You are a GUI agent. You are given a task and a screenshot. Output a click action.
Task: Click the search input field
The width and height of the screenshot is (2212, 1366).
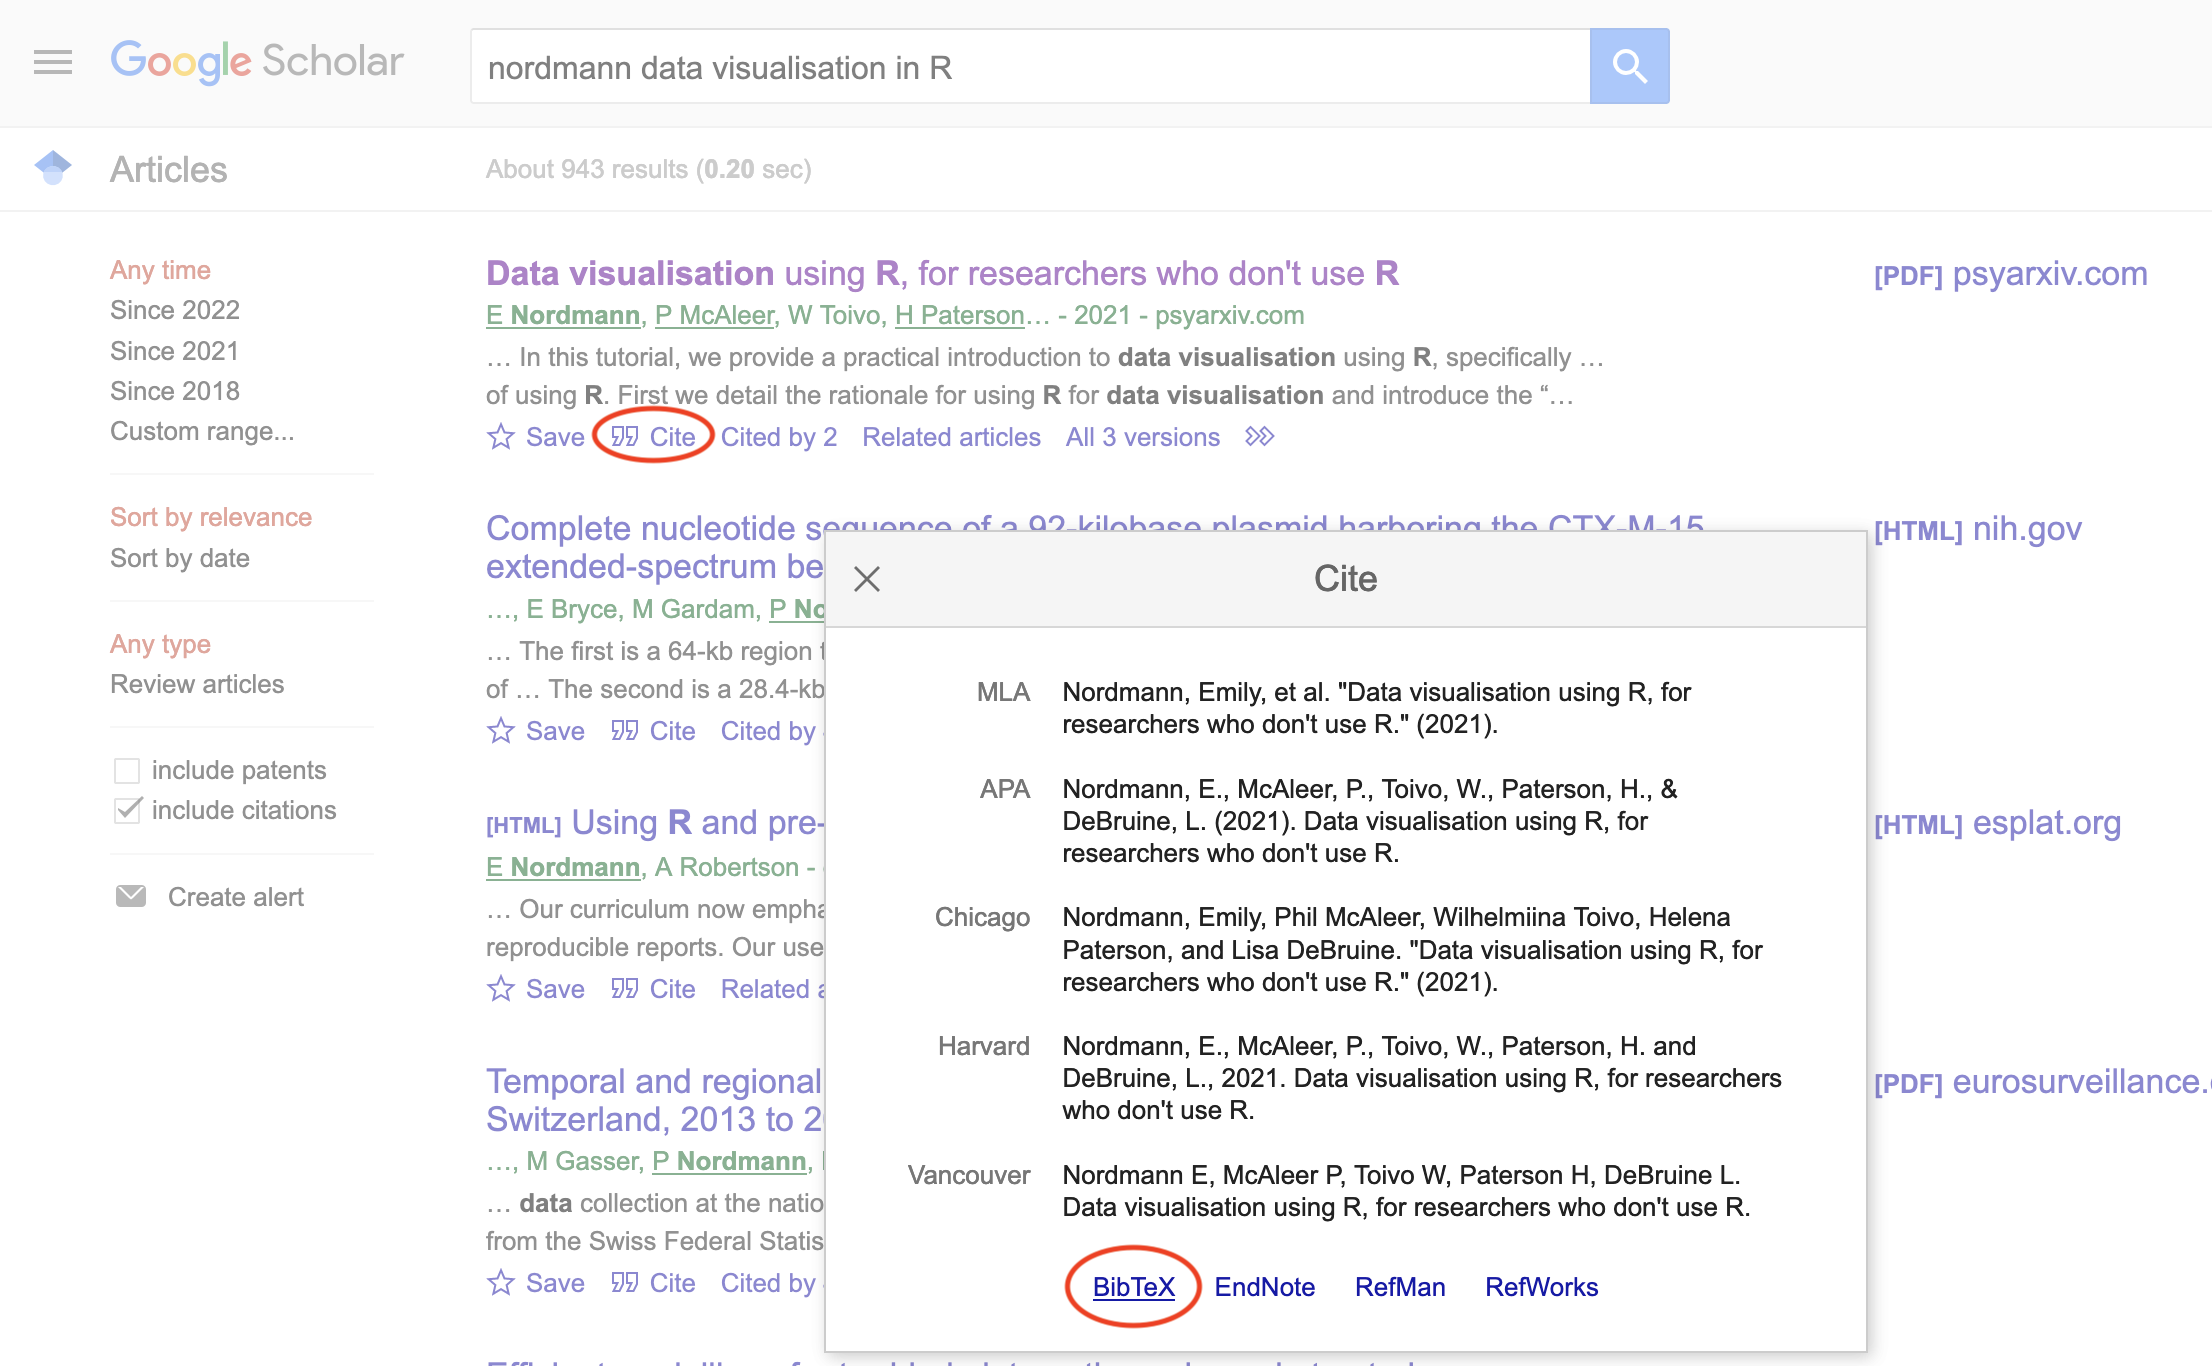point(1029,66)
